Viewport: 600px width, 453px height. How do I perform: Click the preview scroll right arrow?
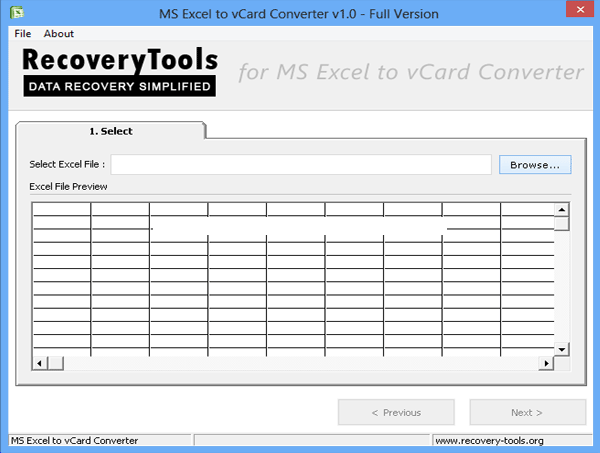(546, 363)
